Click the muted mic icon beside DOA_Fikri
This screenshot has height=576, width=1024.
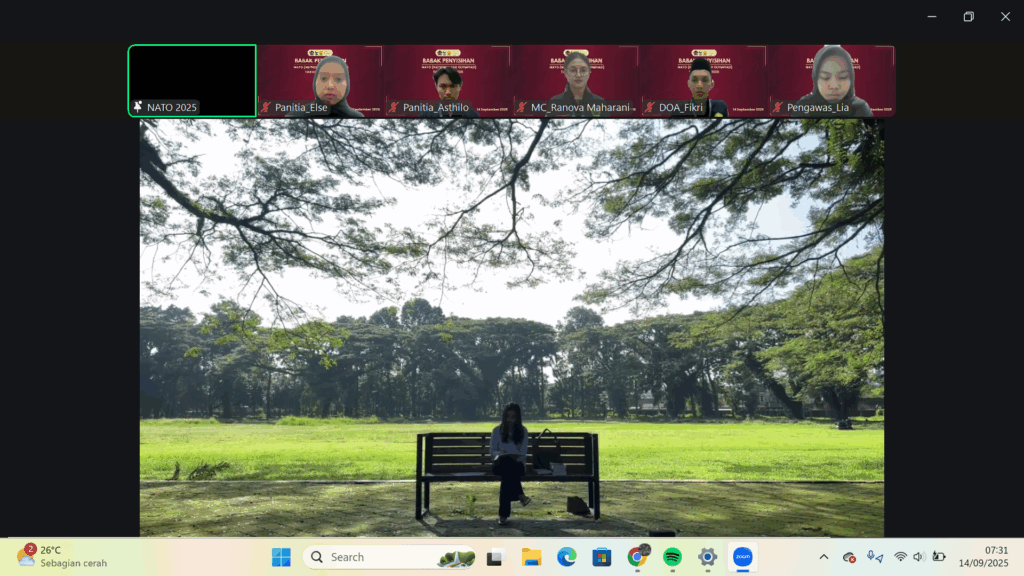click(649, 107)
